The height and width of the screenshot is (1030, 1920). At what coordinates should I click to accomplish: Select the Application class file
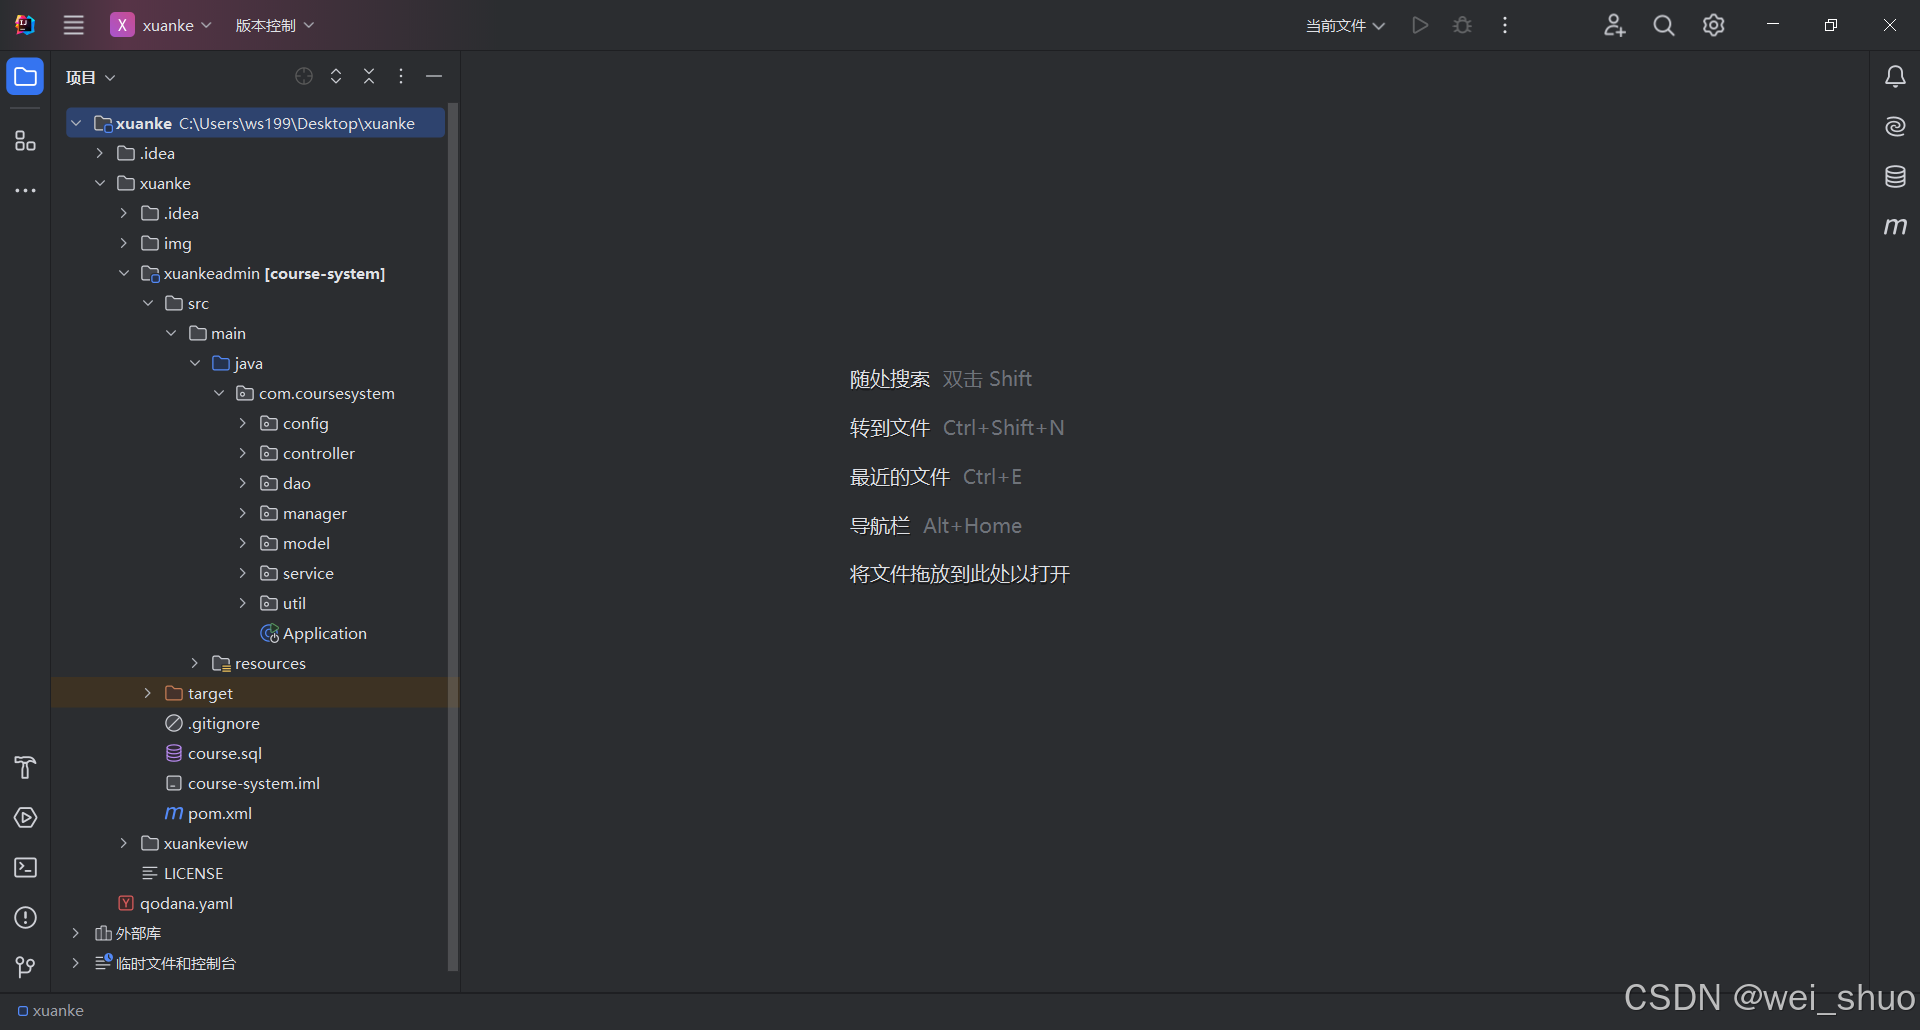click(313, 633)
